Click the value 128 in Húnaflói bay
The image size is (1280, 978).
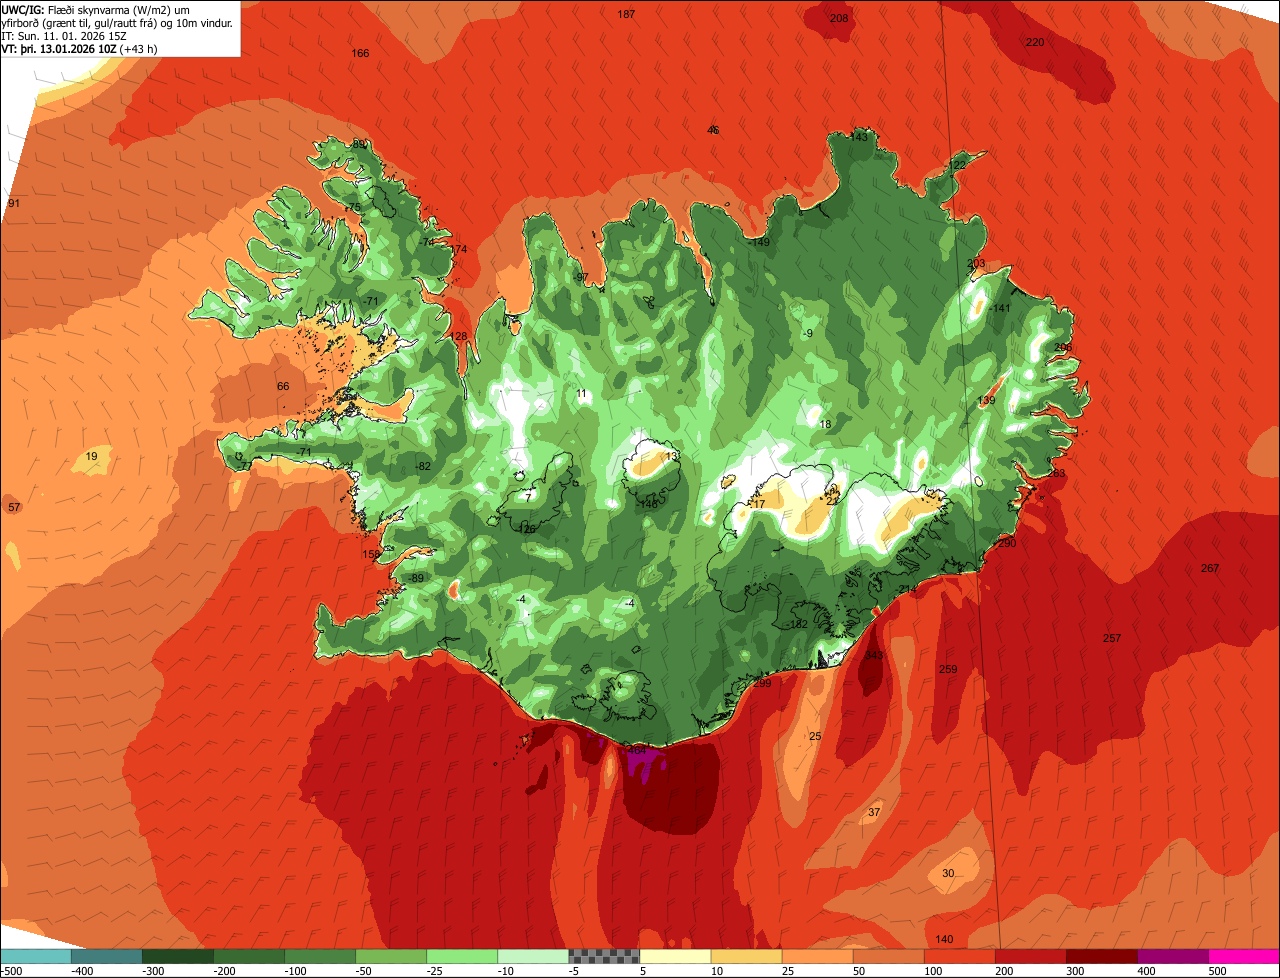[459, 336]
